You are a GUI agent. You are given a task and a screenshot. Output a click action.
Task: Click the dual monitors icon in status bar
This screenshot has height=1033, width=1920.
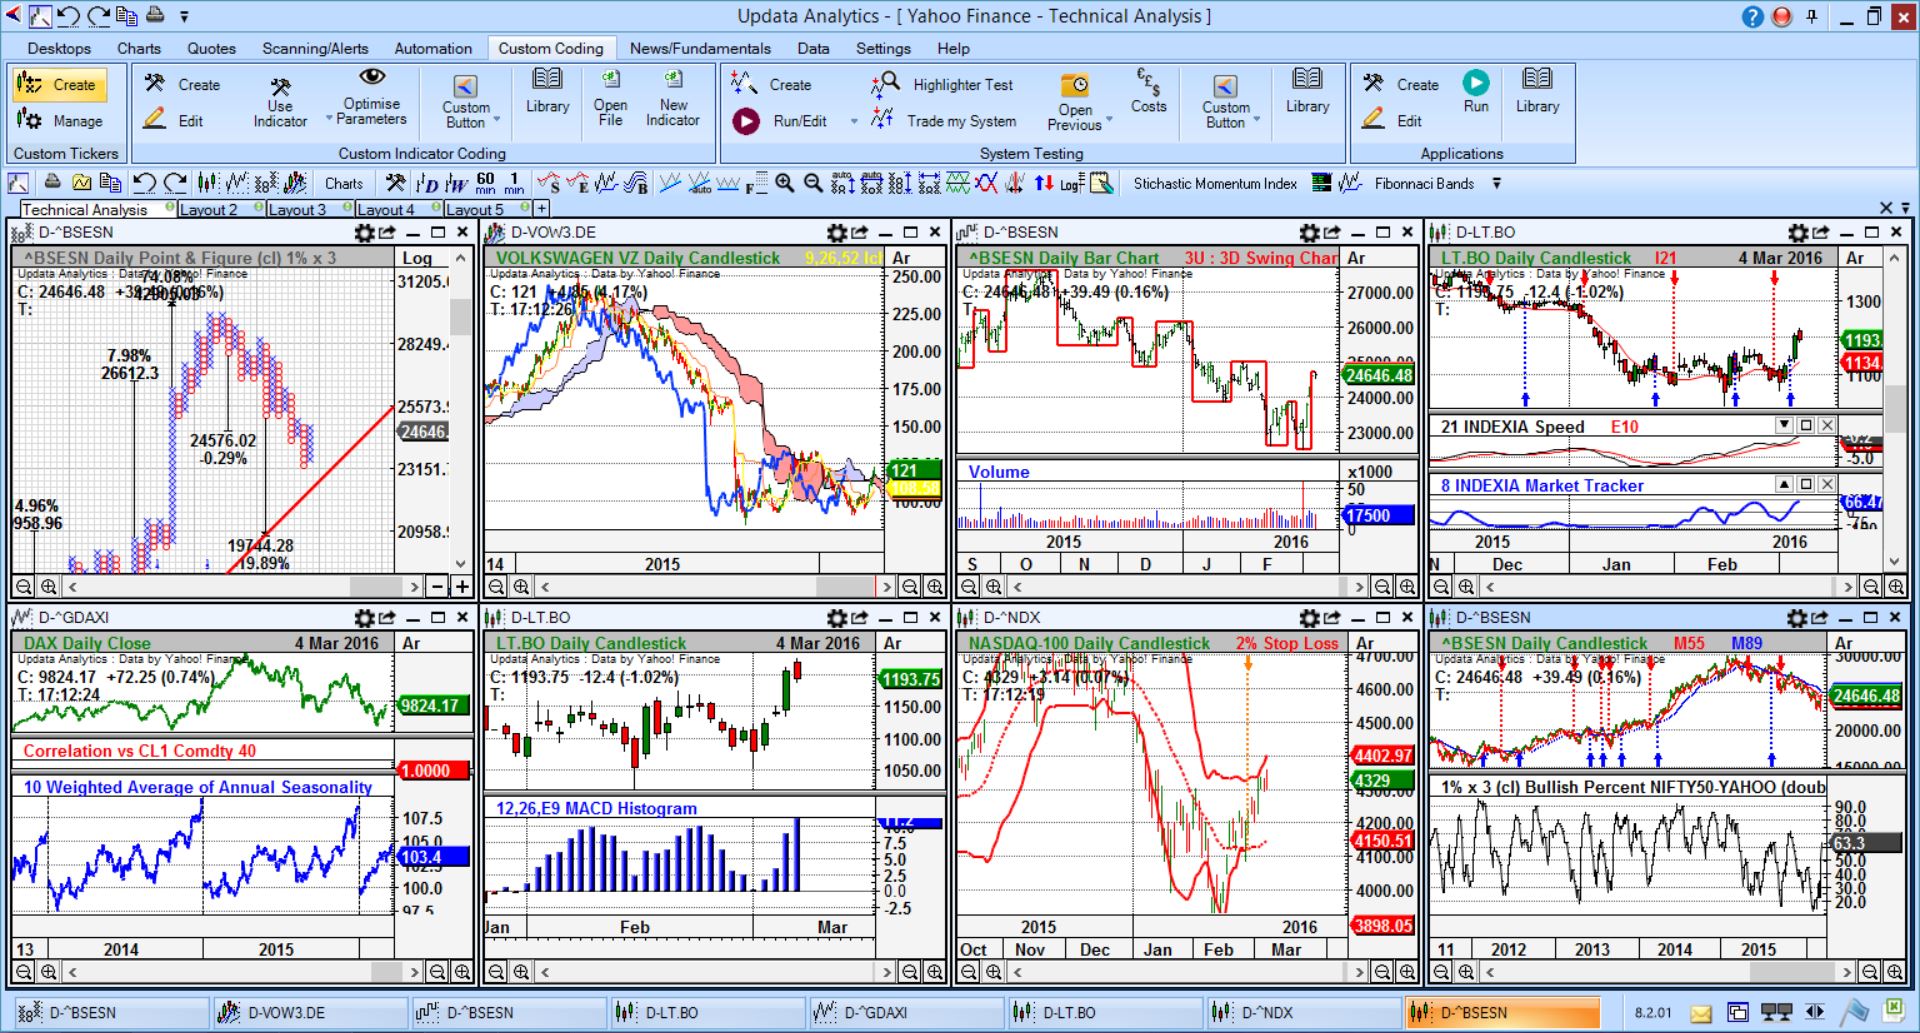[x=1776, y=1013]
